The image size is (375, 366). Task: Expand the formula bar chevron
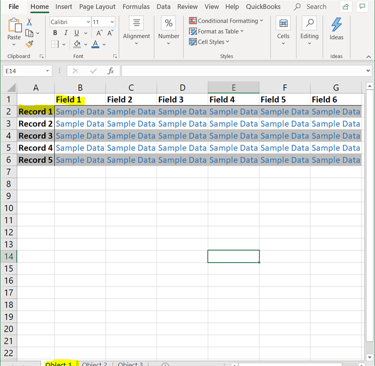click(368, 71)
